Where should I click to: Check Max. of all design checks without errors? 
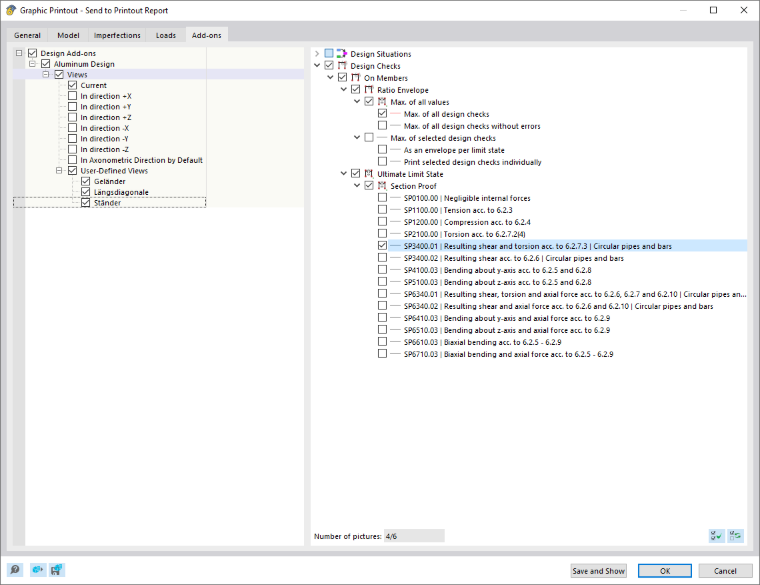click(x=382, y=126)
